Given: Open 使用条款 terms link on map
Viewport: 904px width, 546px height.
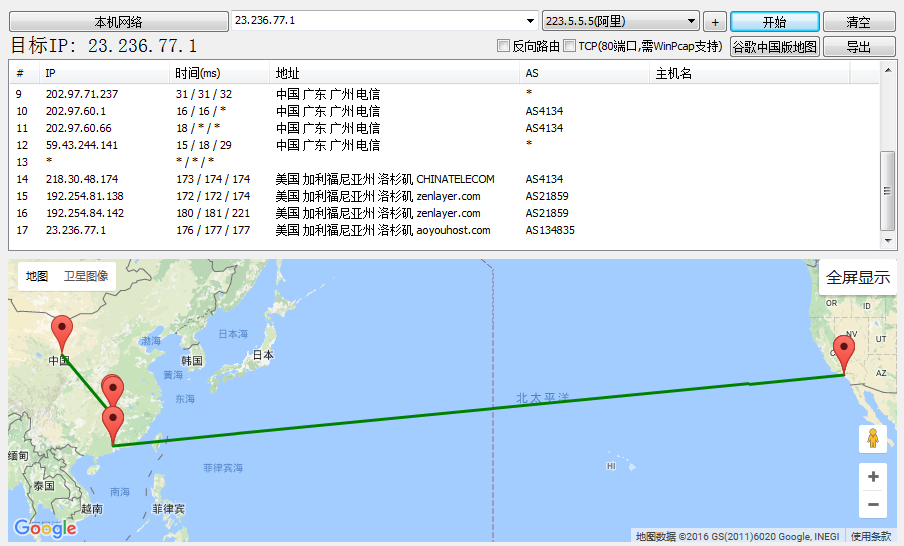Looking at the screenshot, I should coord(870,537).
